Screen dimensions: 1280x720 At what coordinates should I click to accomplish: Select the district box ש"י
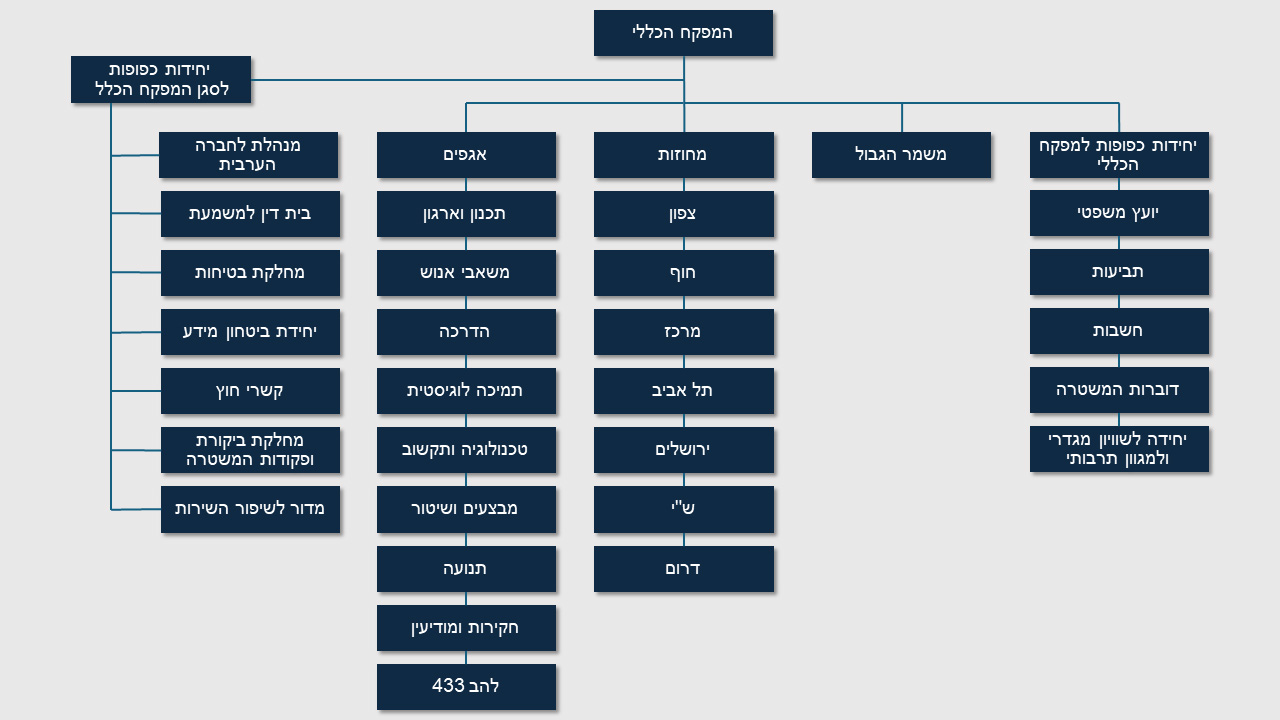(683, 509)
